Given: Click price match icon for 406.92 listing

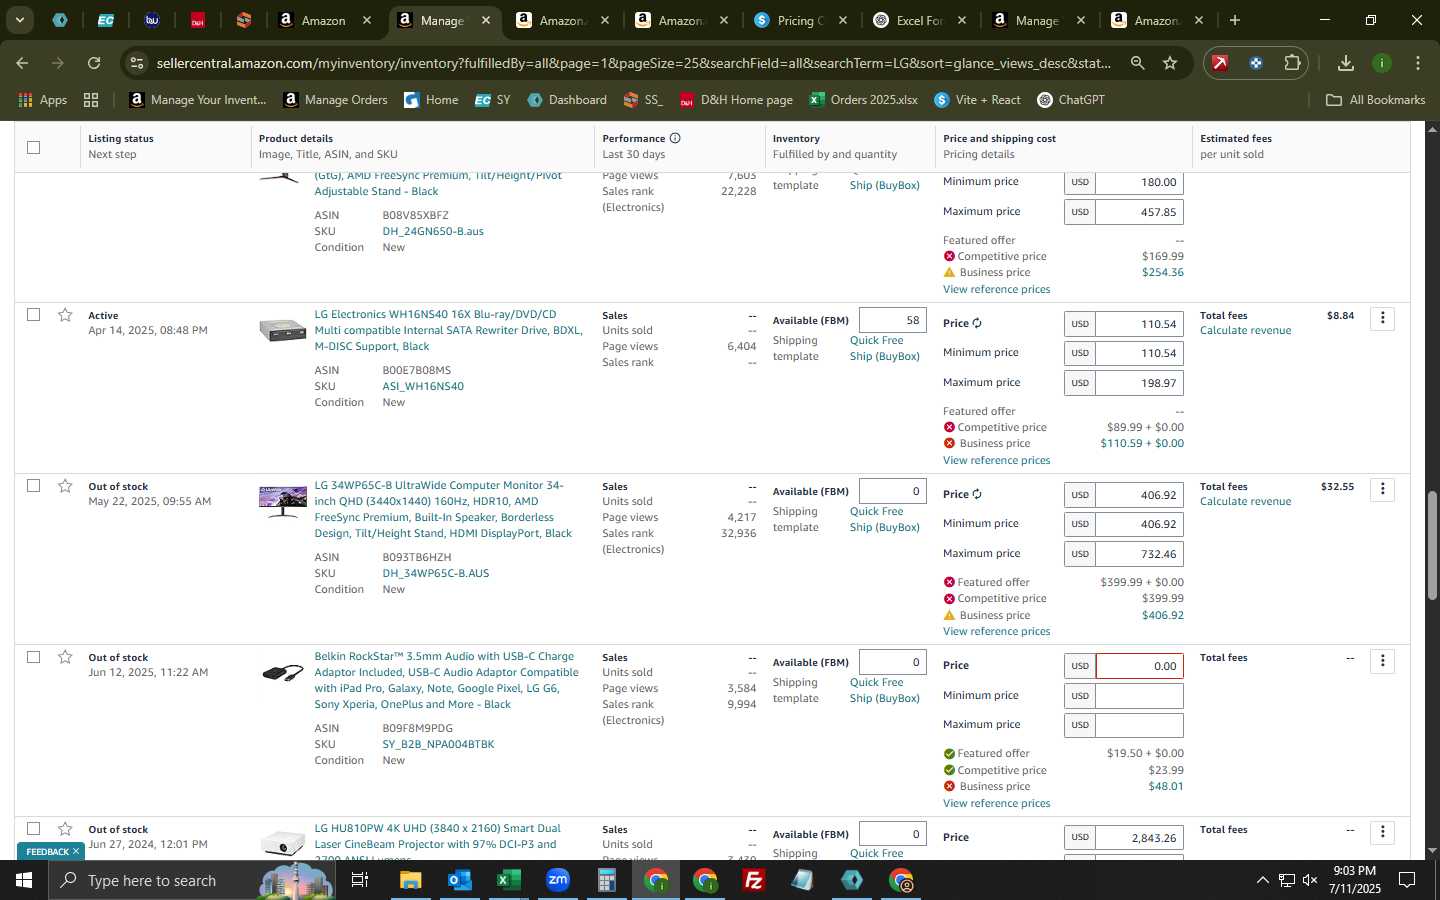Looking at the screenshot, I should pyautogui.click(x=977, y=495).
